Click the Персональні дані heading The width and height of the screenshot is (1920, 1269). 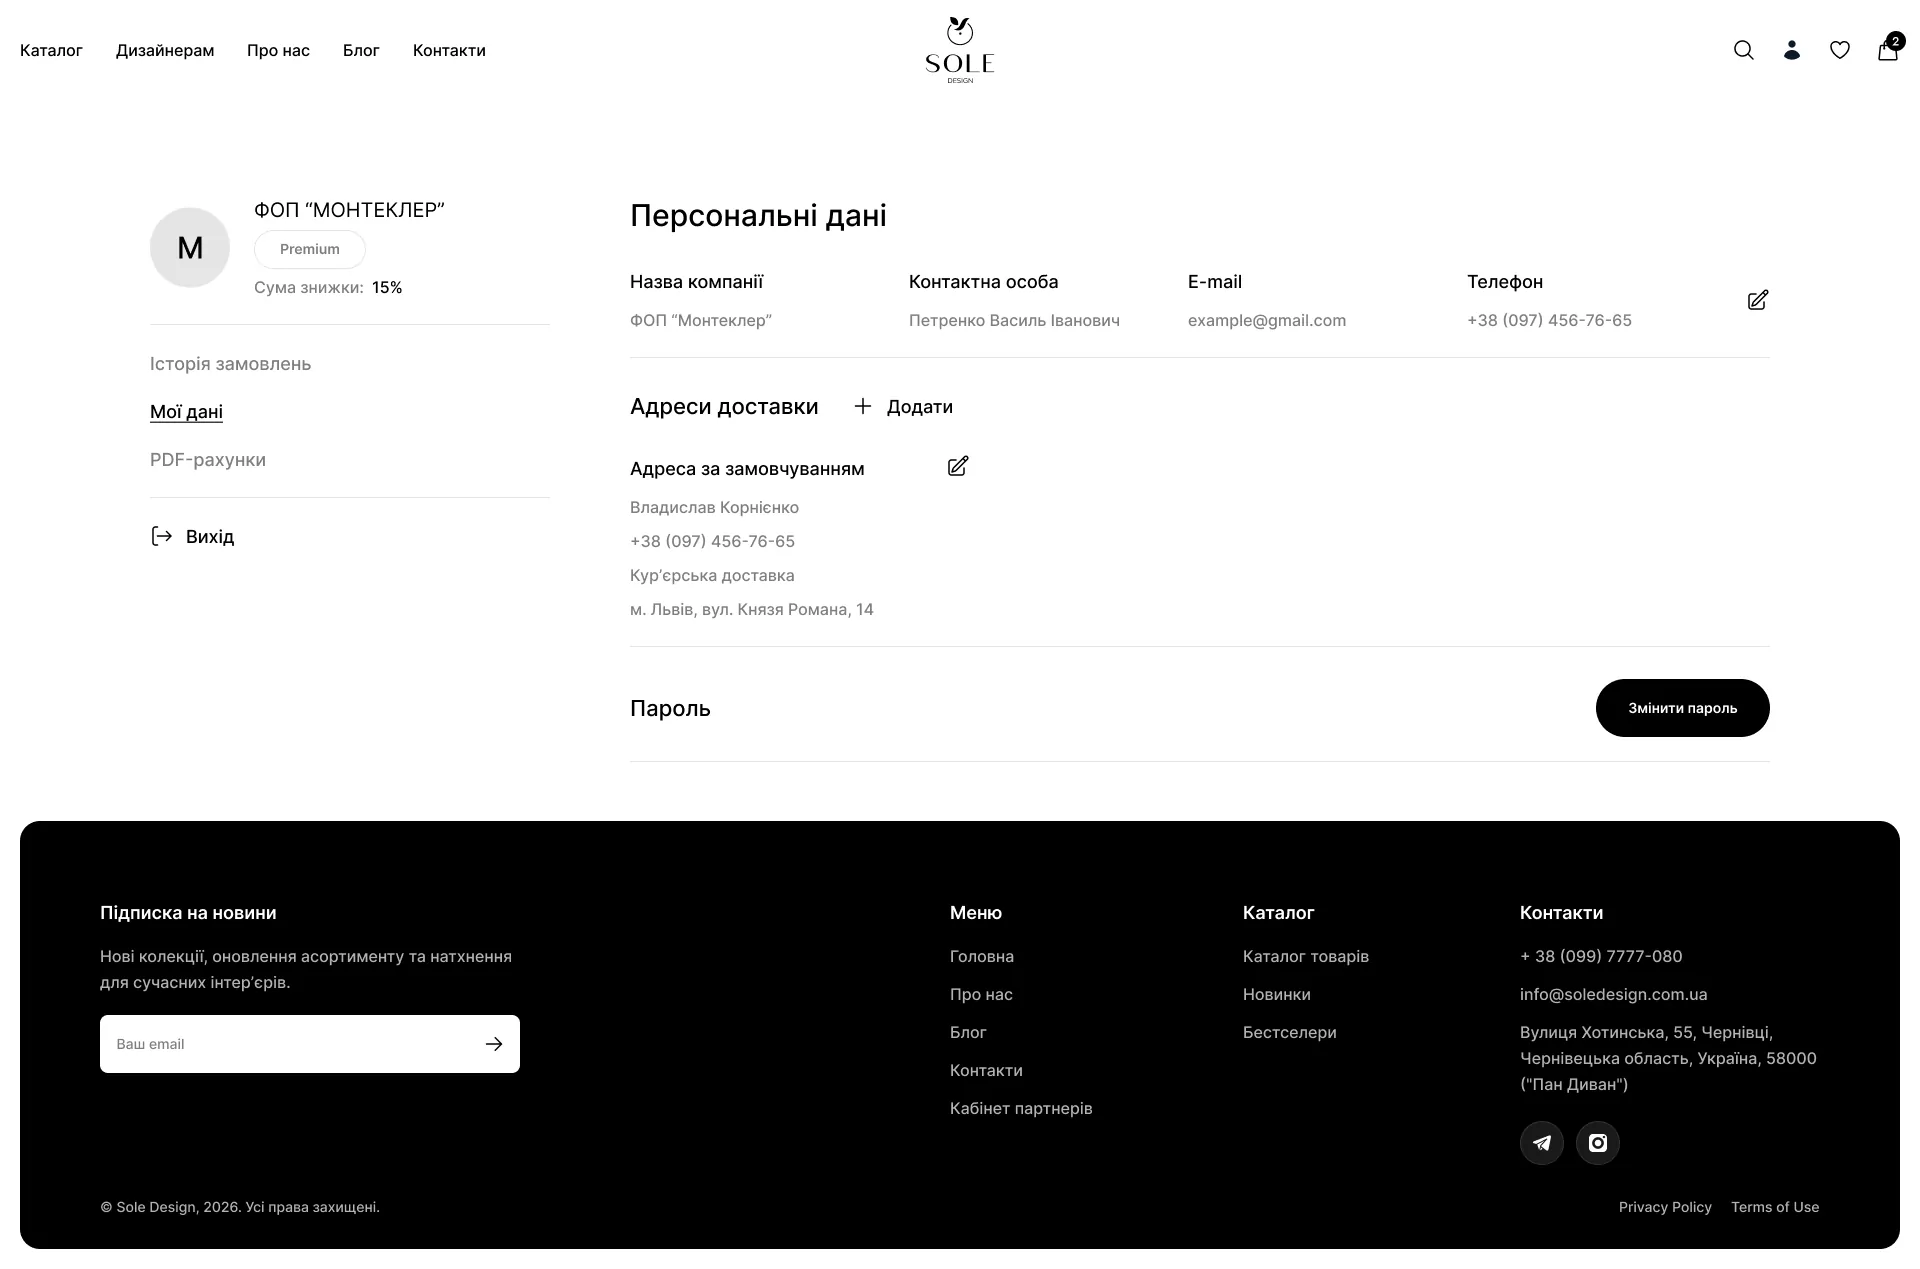click(x=758, y=216)
